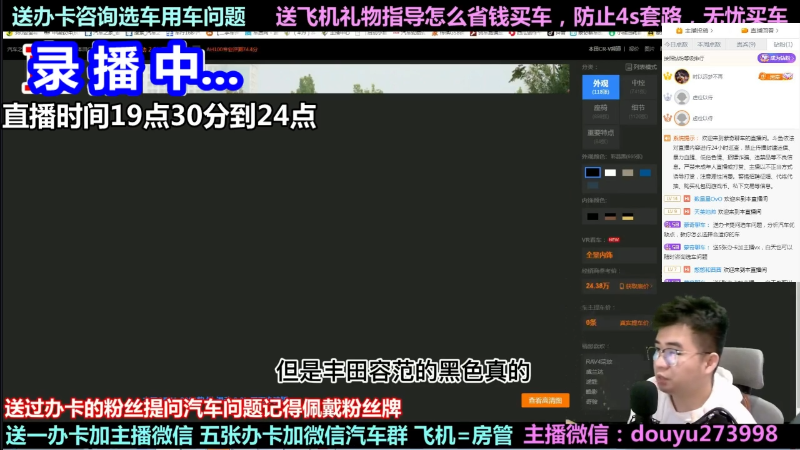Open the 贵宾 VIP tab in chat panel
Image resolution: width=800 pixels, height=450 pixels.
click(x=746, y=45)
